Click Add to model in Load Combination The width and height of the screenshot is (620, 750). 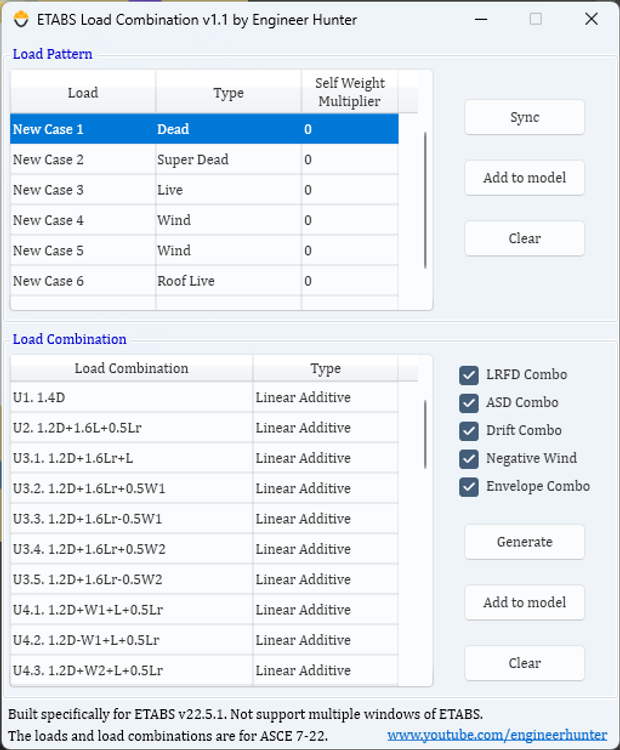click(x=524, y=603)
